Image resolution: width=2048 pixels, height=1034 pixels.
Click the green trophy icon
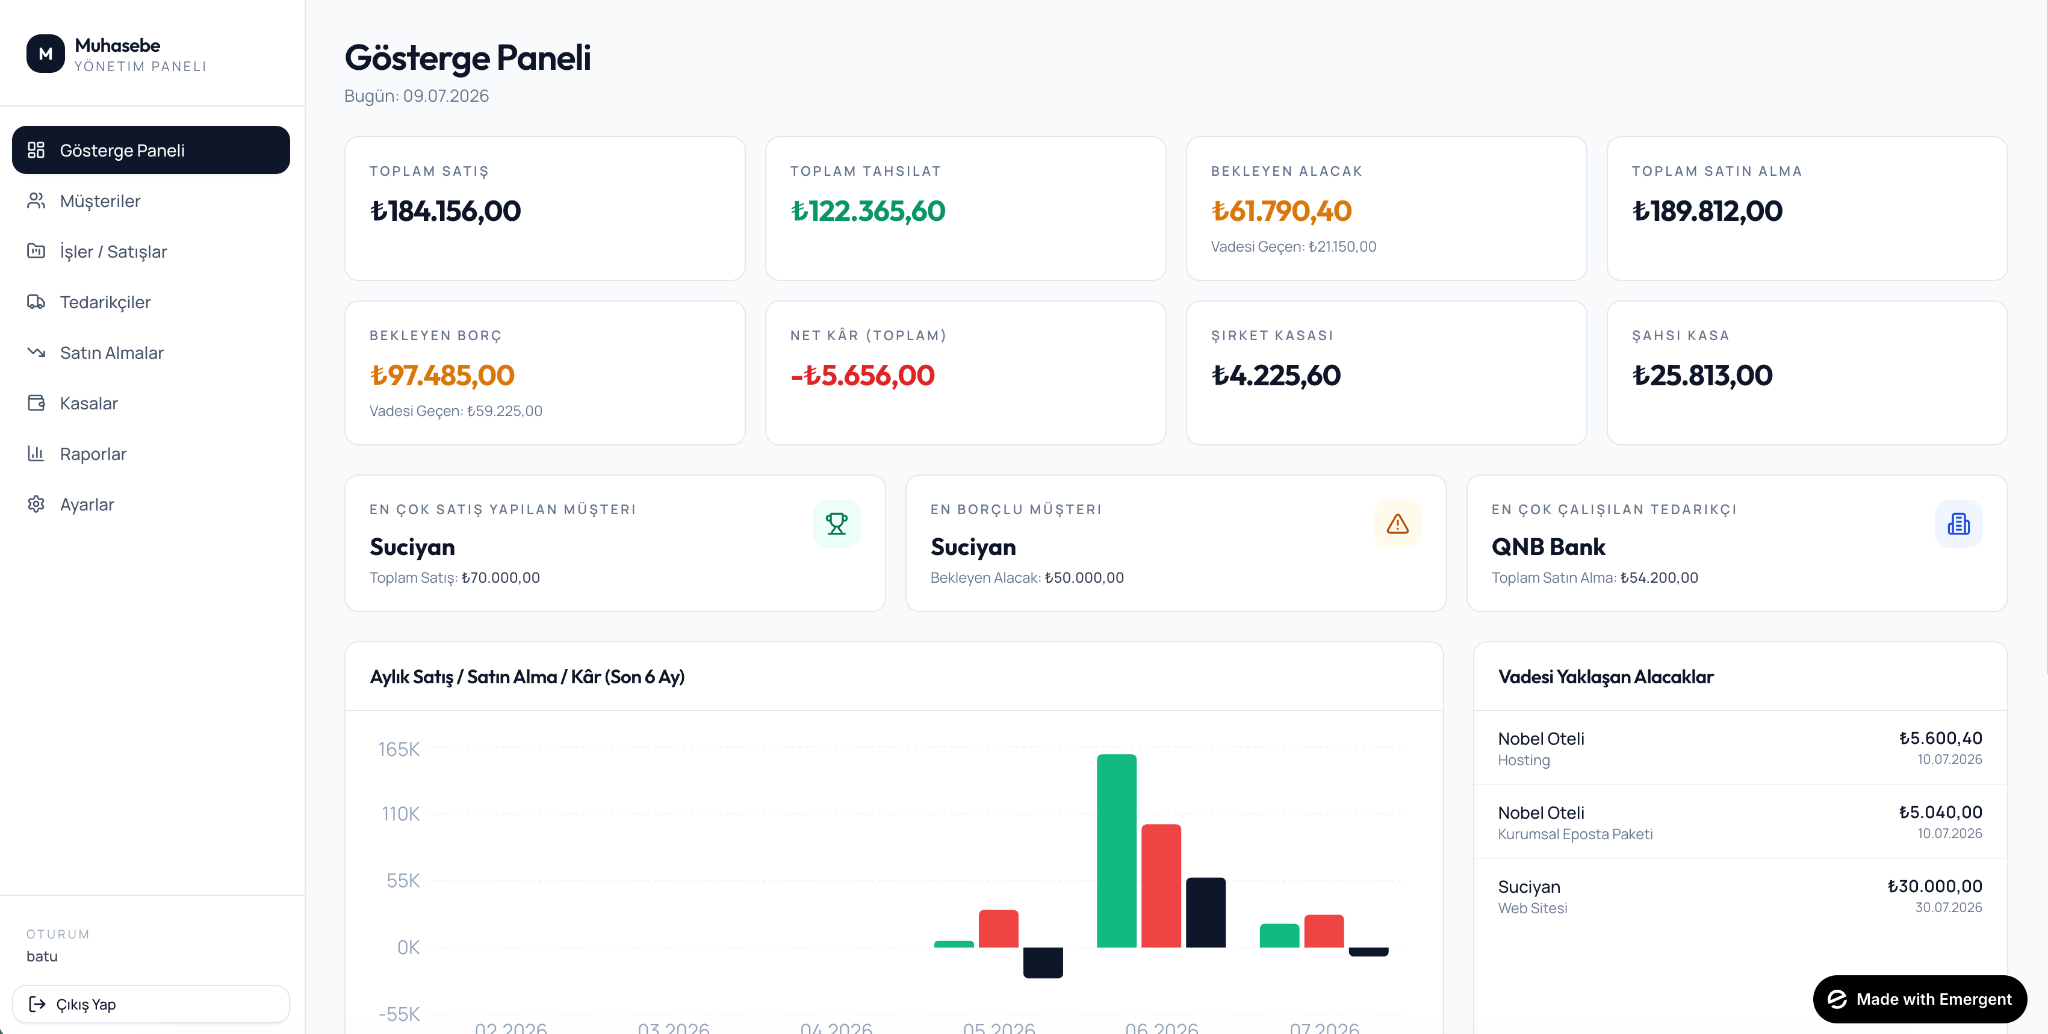point(837,524)
